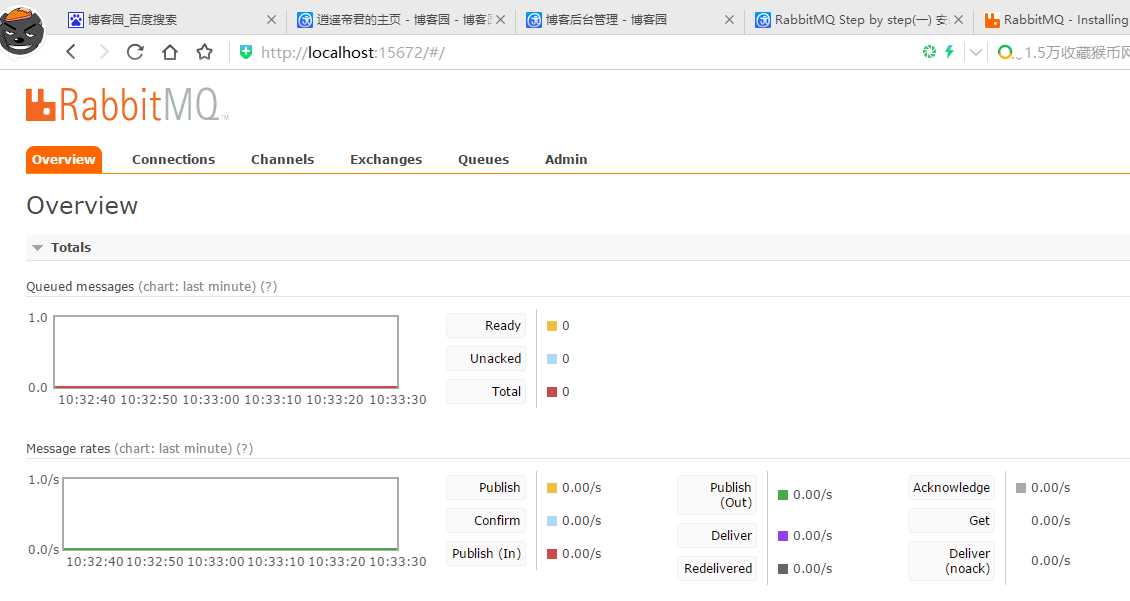1130x601 pixels.
Task: Open the Channels tab
Action: tap(282, 159)
